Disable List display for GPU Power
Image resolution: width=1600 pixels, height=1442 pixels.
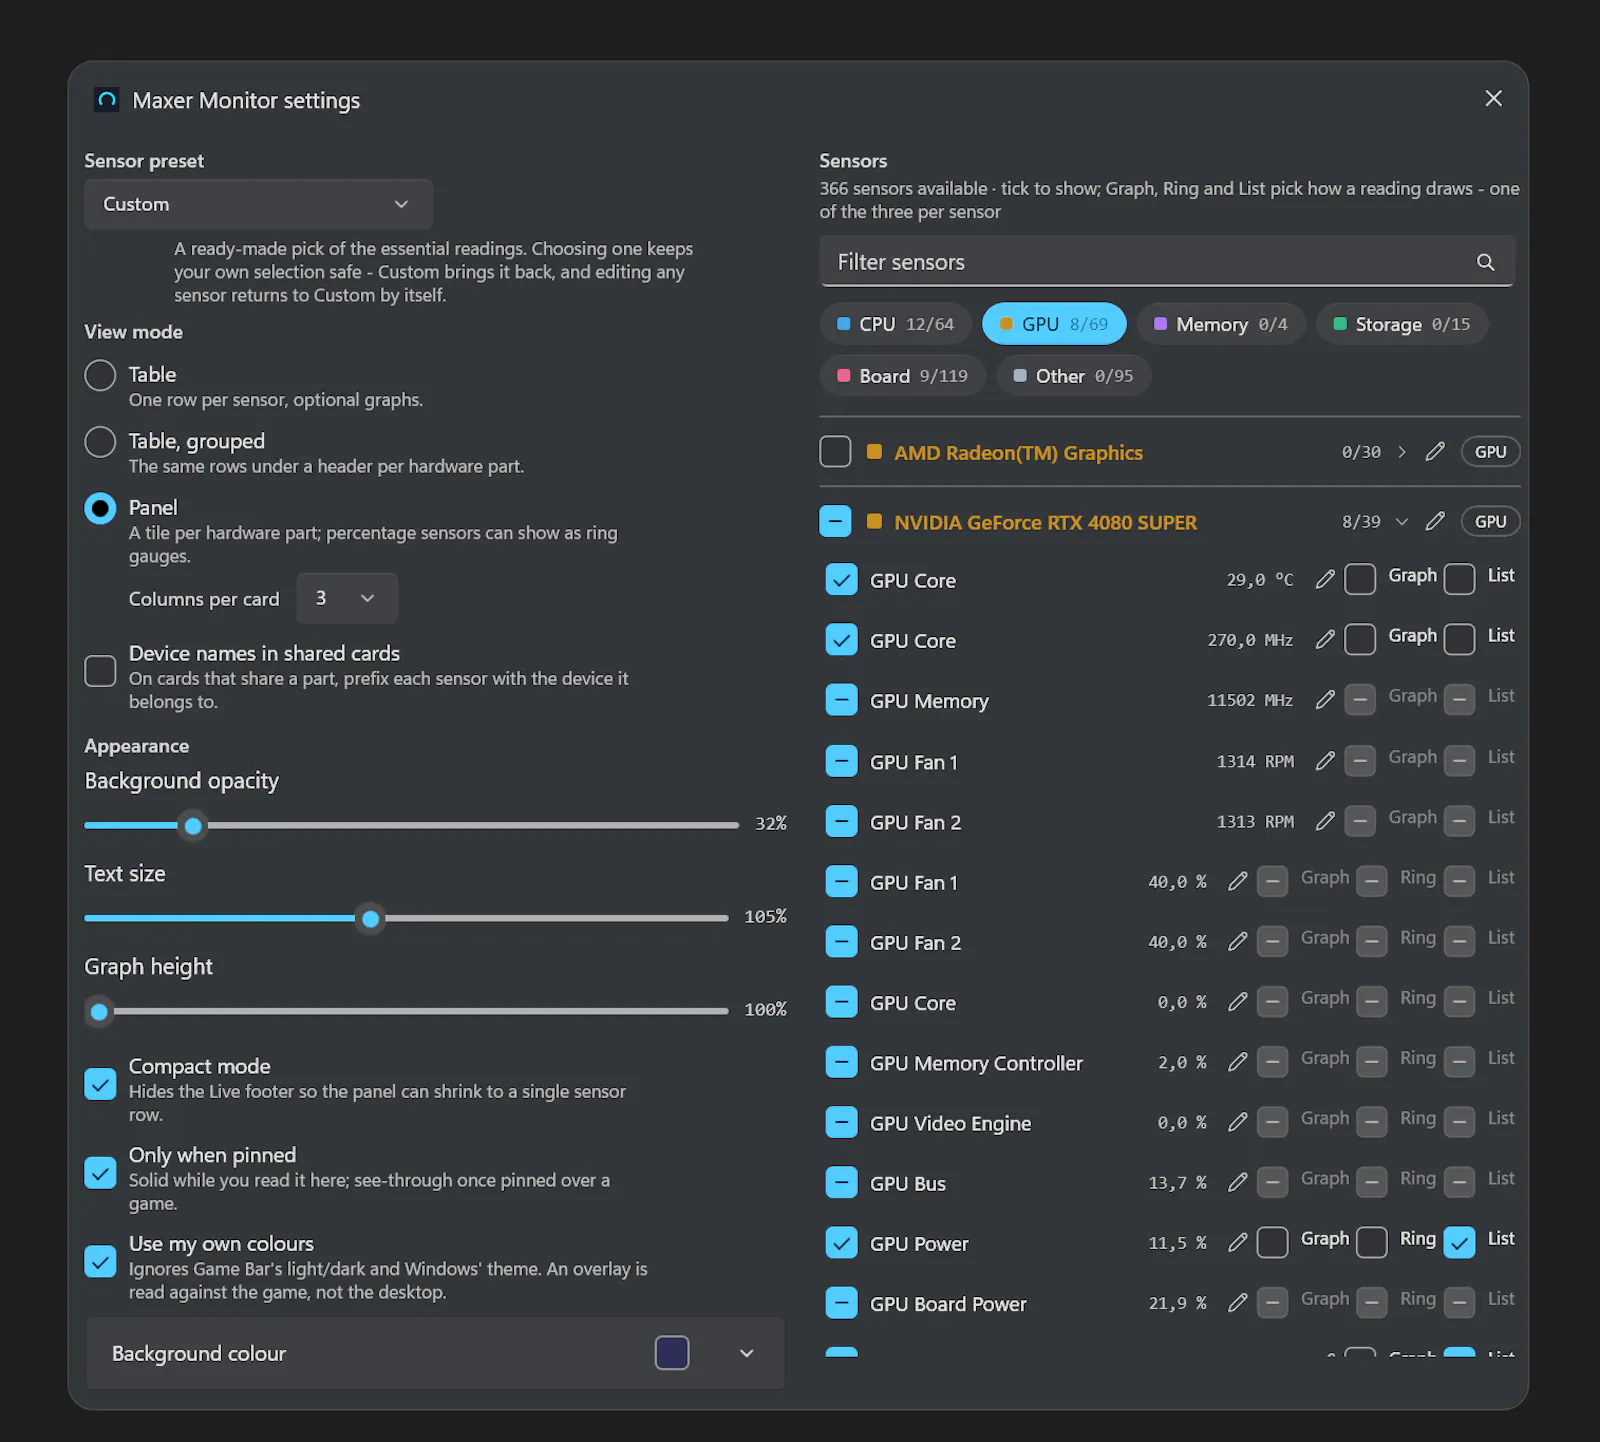[1459, 1242]
